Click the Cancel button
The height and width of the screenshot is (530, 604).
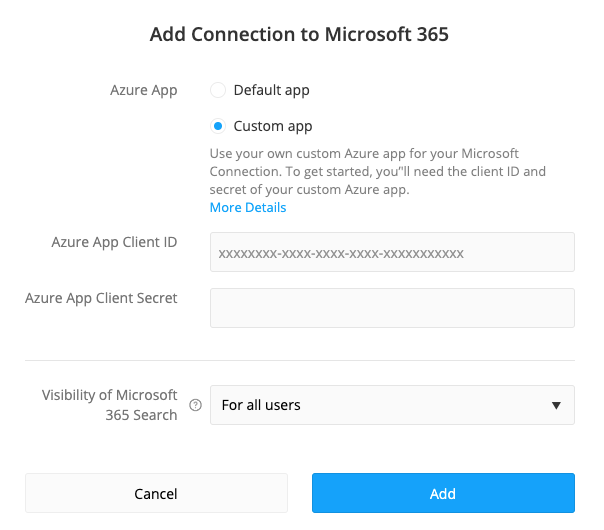pyautogui.click(x=156, y=493)
